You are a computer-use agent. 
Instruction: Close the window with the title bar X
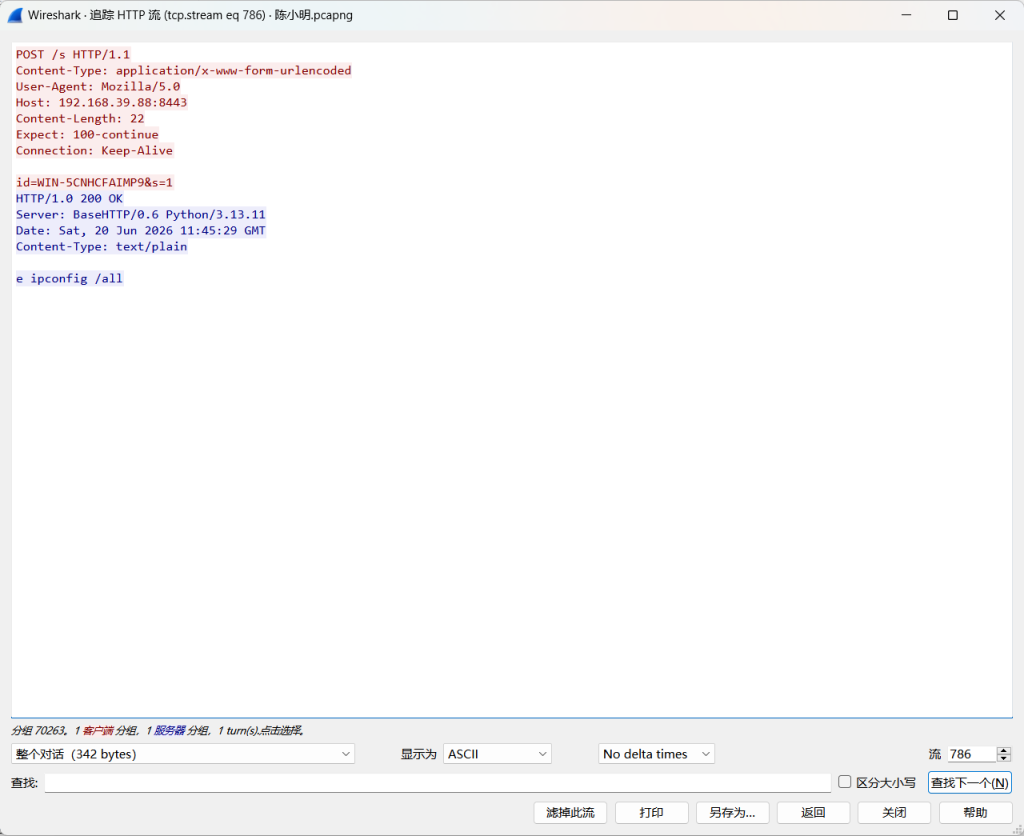click(1000, 15)
